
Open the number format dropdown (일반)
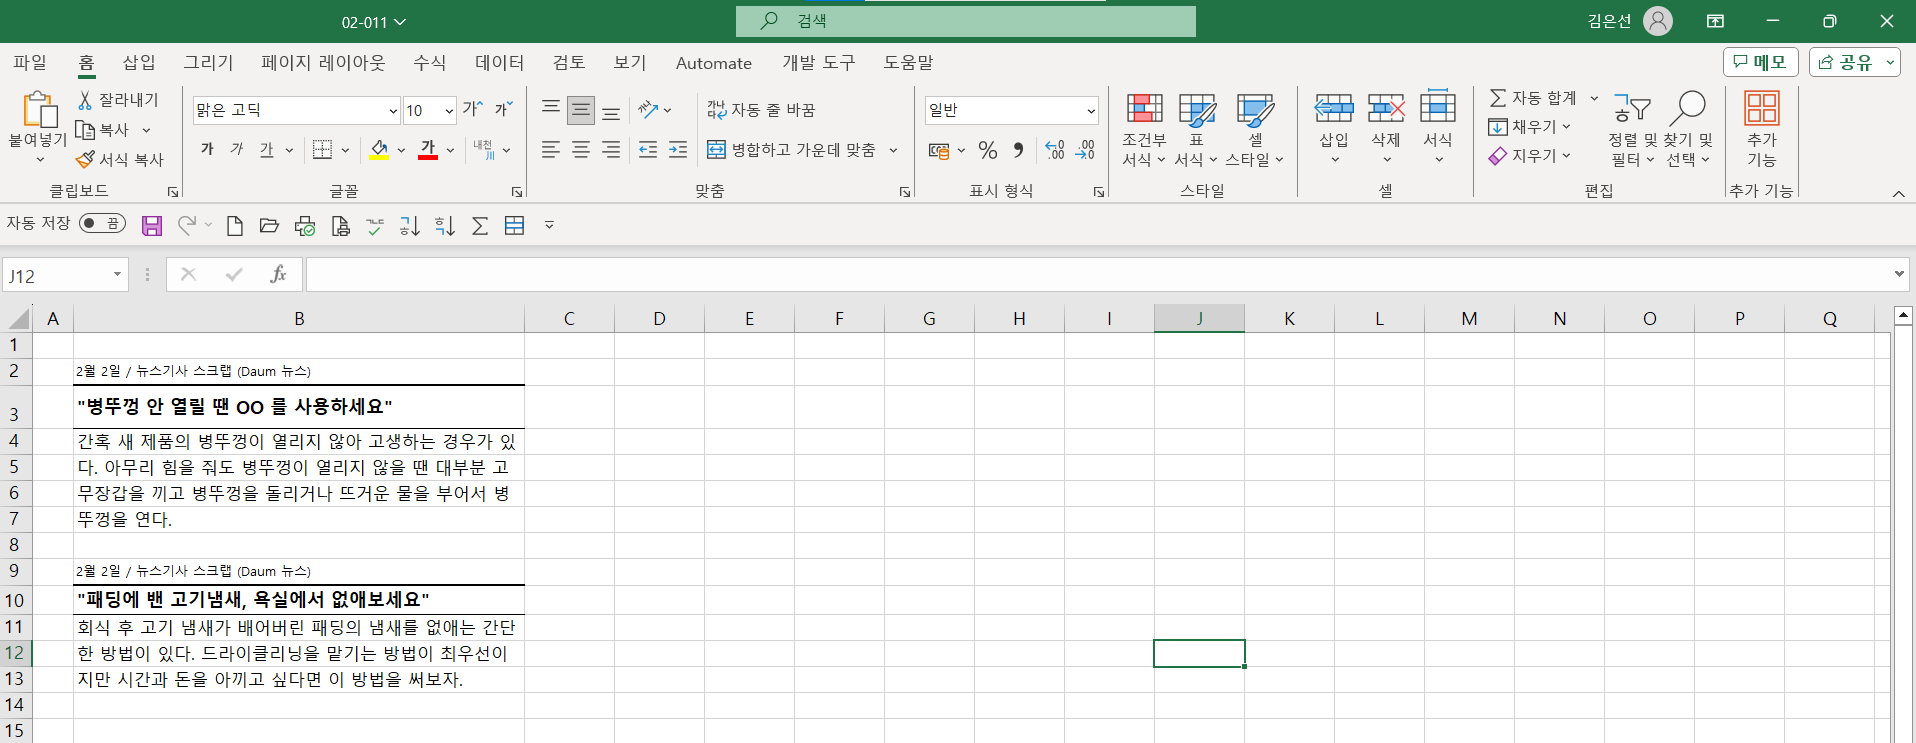point(1091,110)
